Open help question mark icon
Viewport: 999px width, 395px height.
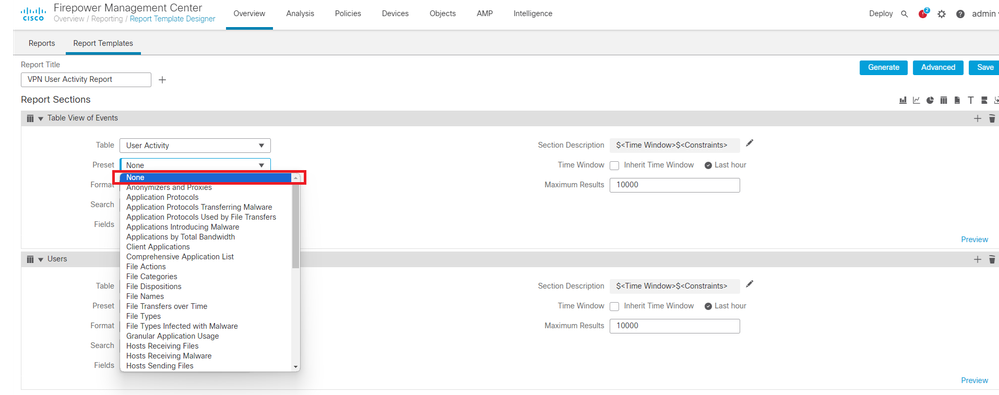coord(960,14)
